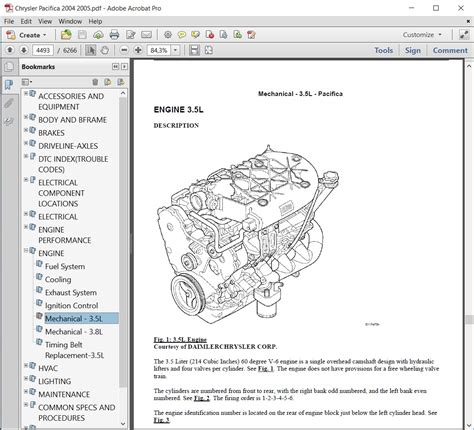The width and height of the screenshot is (474, 430).
Task: Follow the Fig. 2 link in text
Action: [202, 398]
